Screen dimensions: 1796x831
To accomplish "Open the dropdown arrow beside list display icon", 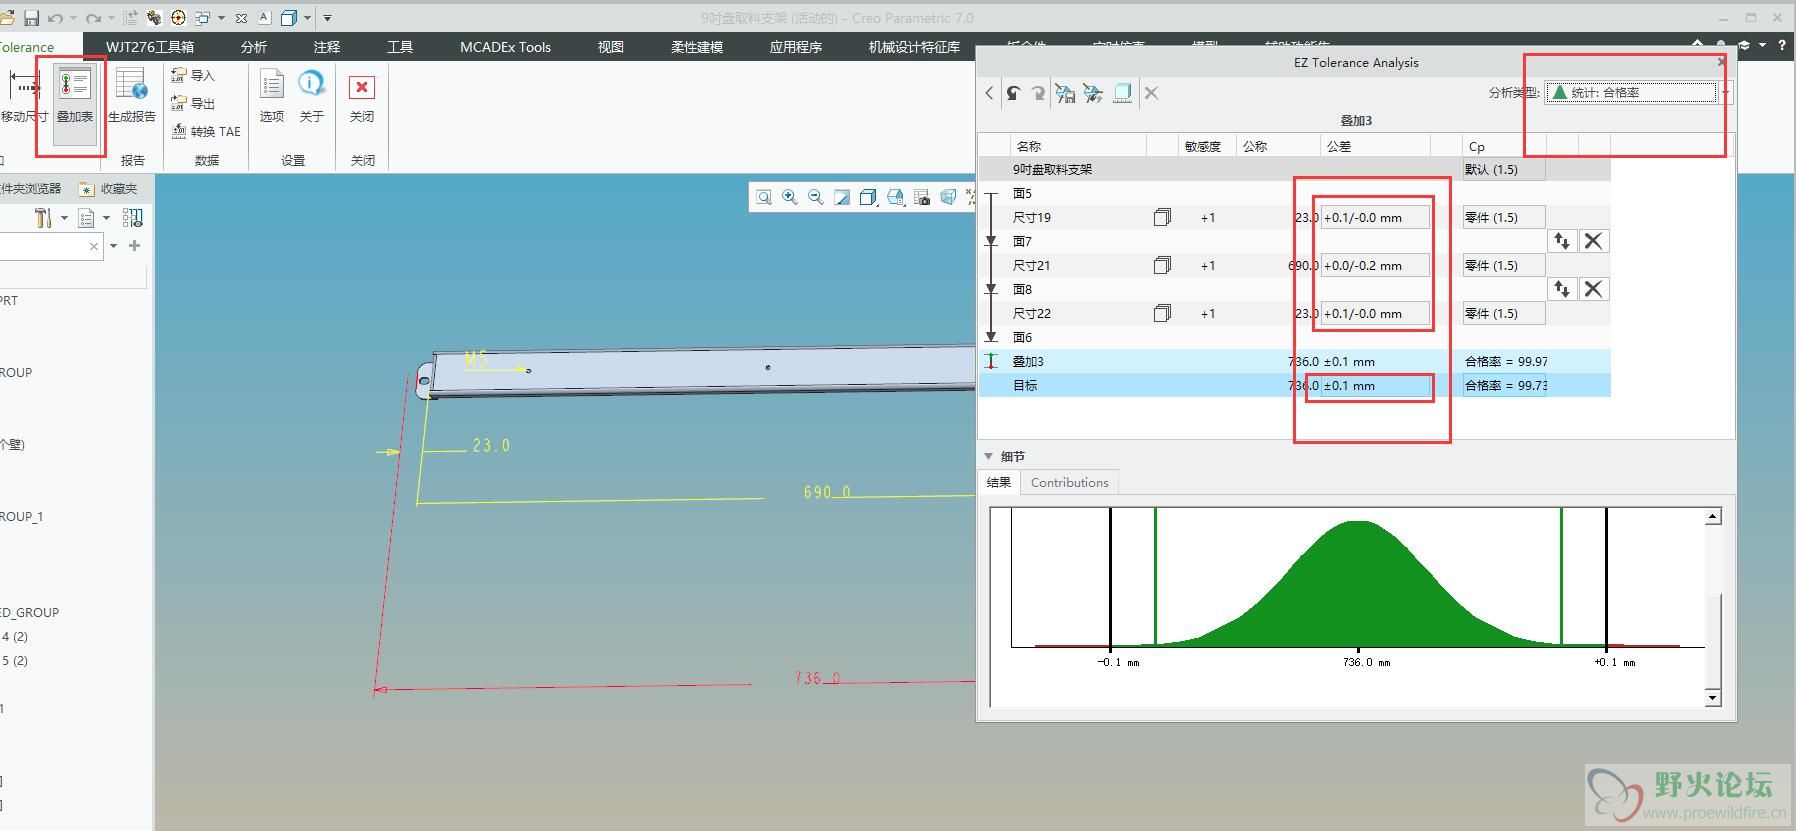I will pos(106,218).
